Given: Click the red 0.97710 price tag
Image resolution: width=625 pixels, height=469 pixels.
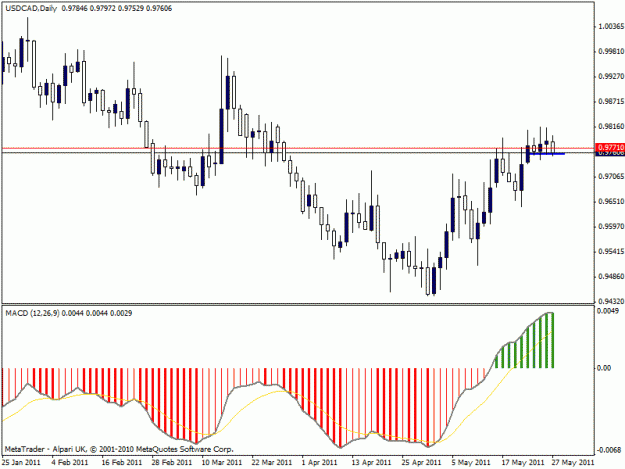Looking at the screenshot, I should click(610, 147).
